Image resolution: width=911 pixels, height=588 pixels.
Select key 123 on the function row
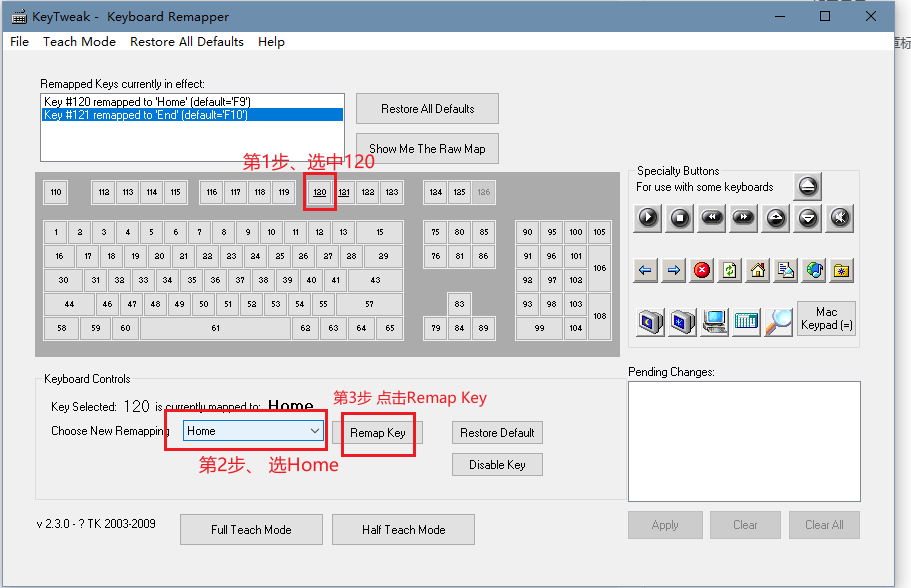point(392,192)
